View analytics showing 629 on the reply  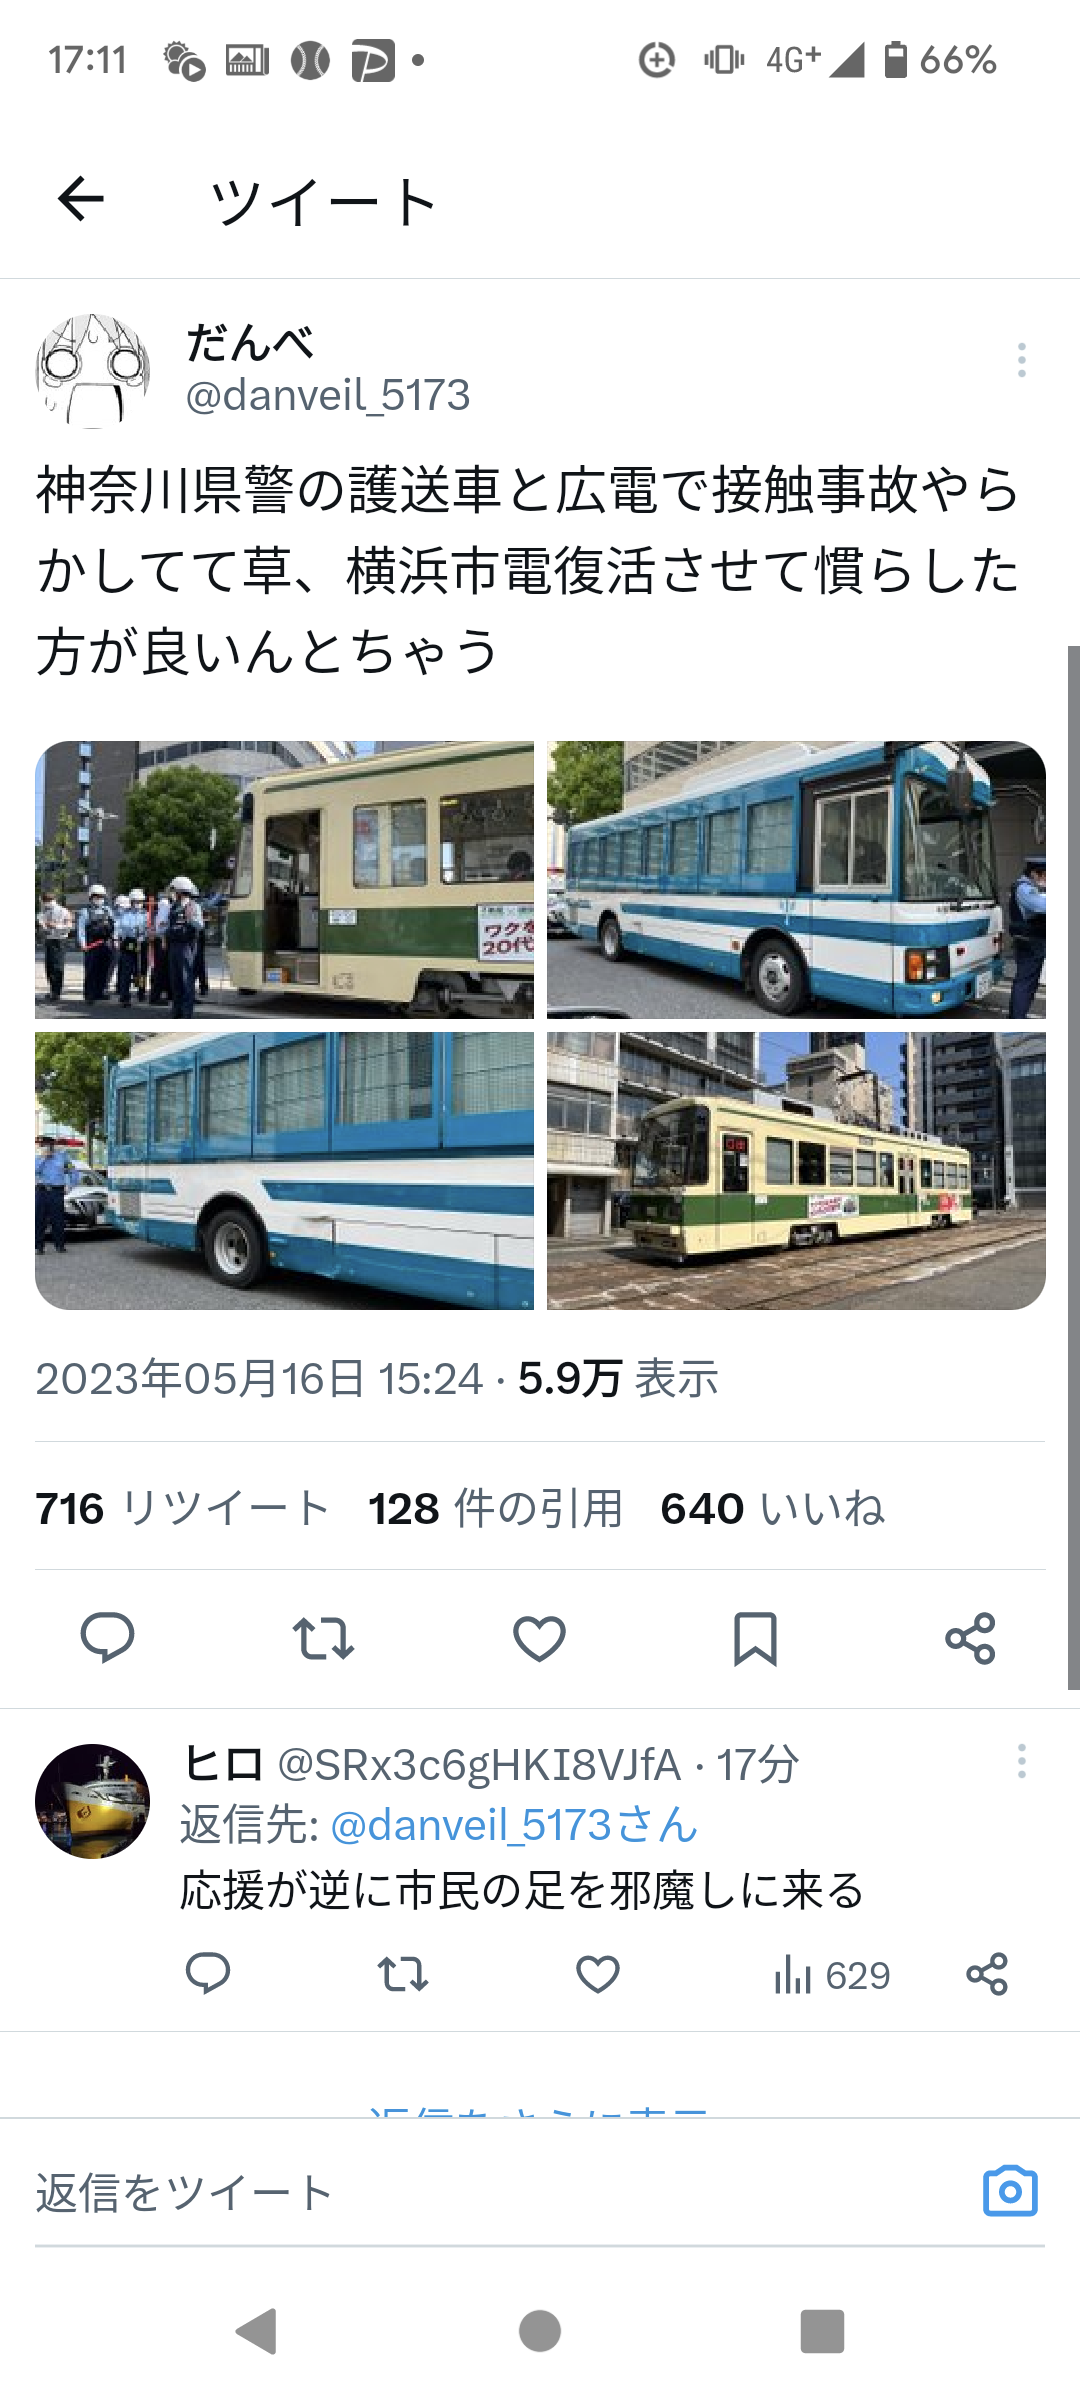[x=832, y=1975]
